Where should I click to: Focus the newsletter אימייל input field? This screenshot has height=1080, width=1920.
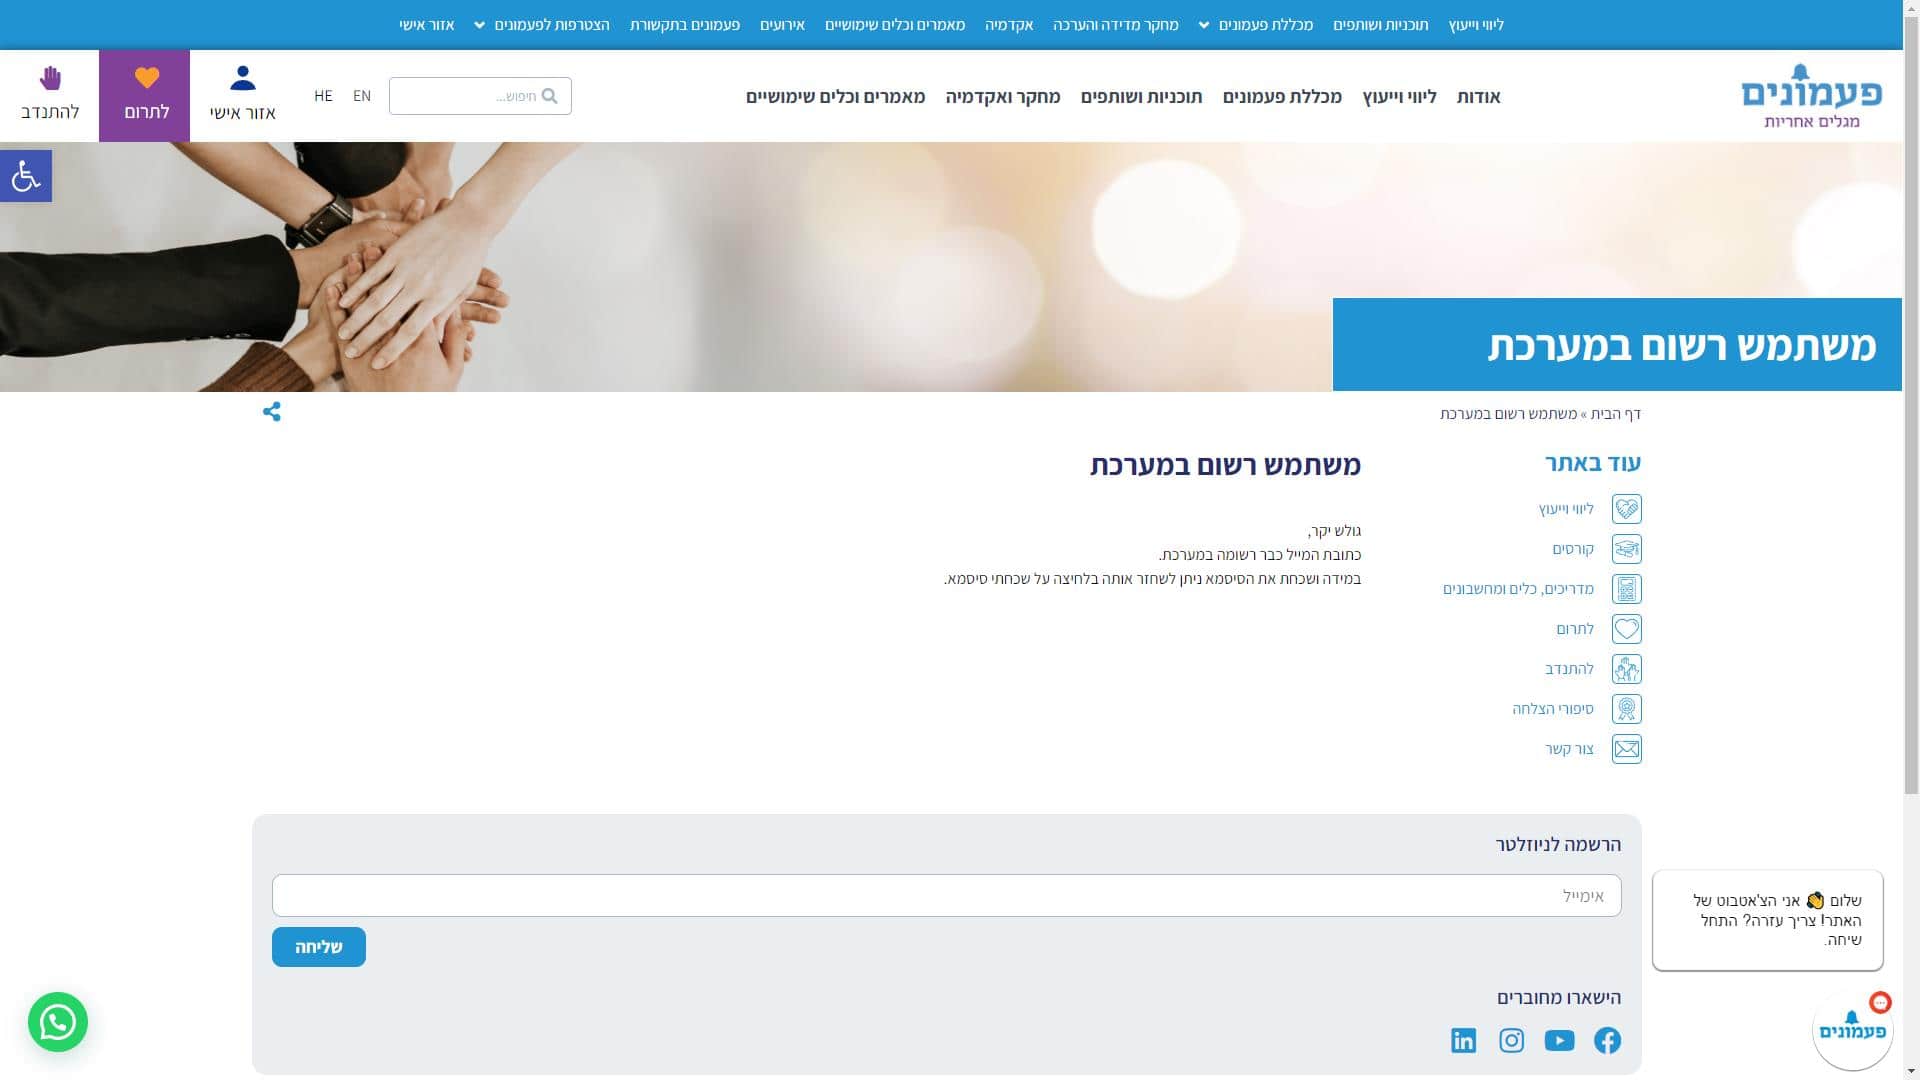[x=946, y=896]
